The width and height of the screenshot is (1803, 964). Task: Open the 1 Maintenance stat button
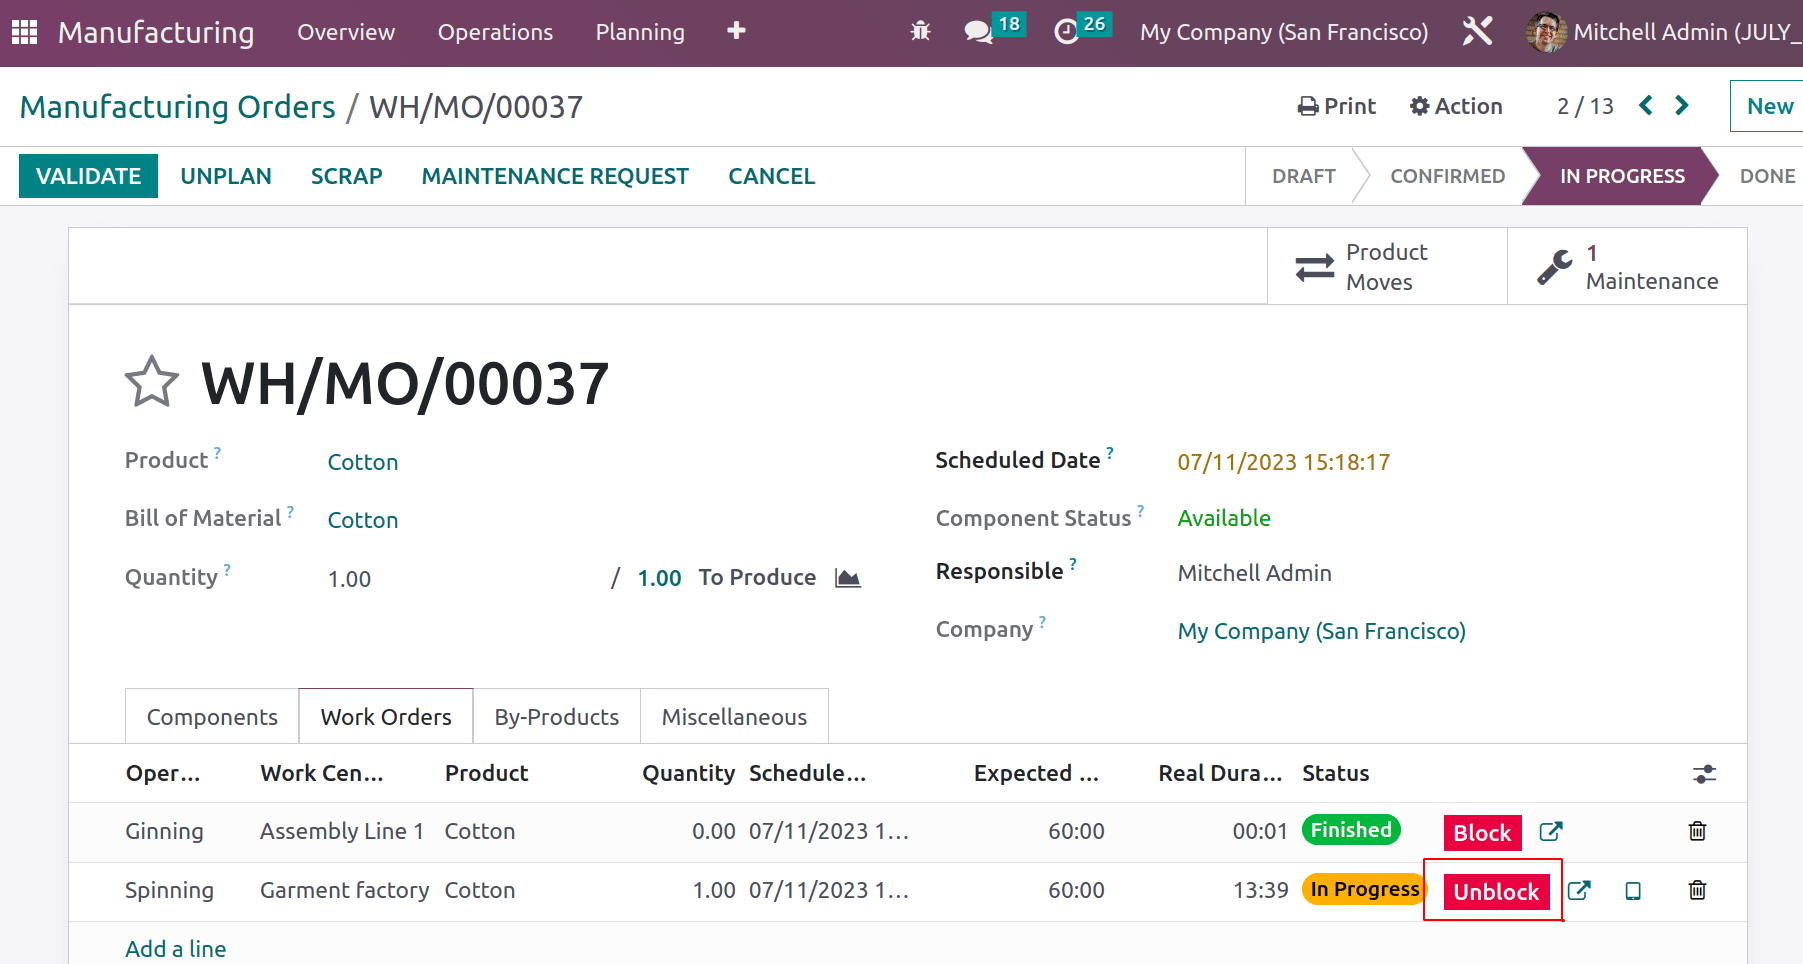(x=1627, y=266)
